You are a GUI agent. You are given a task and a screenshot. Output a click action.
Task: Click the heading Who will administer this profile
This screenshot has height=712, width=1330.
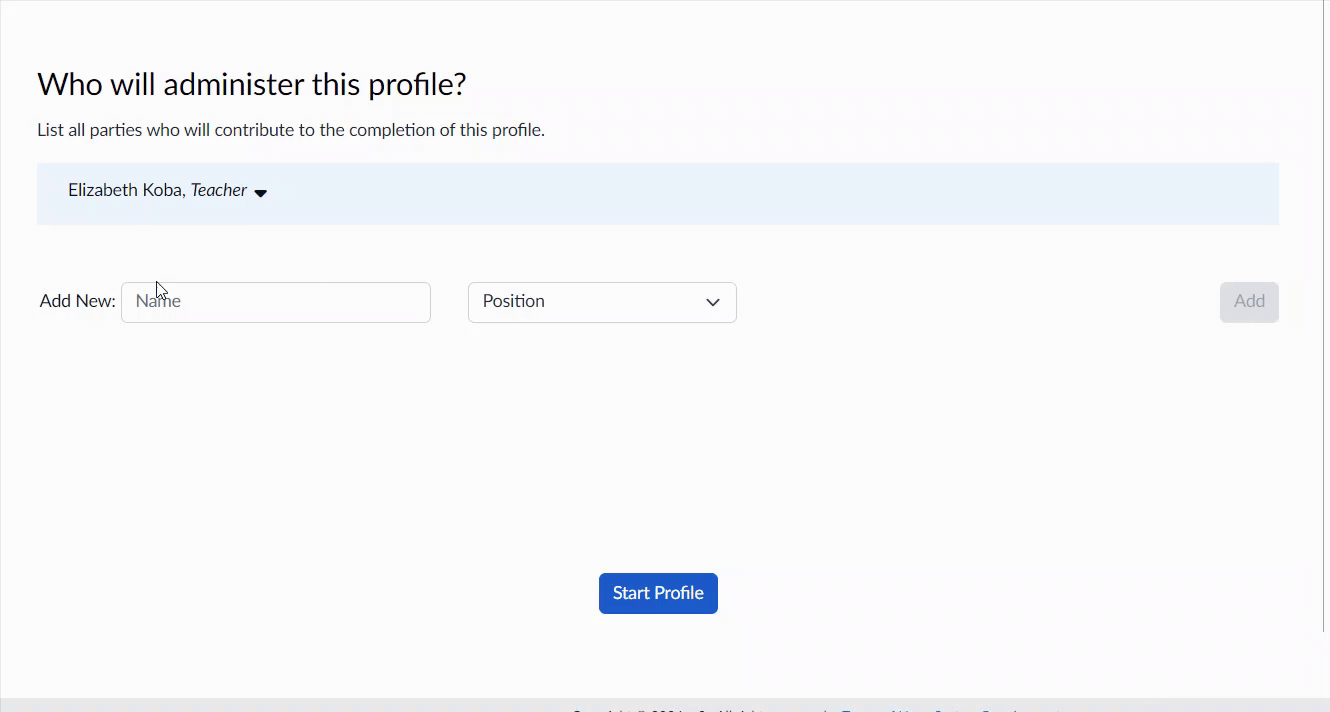click(252, 84)
